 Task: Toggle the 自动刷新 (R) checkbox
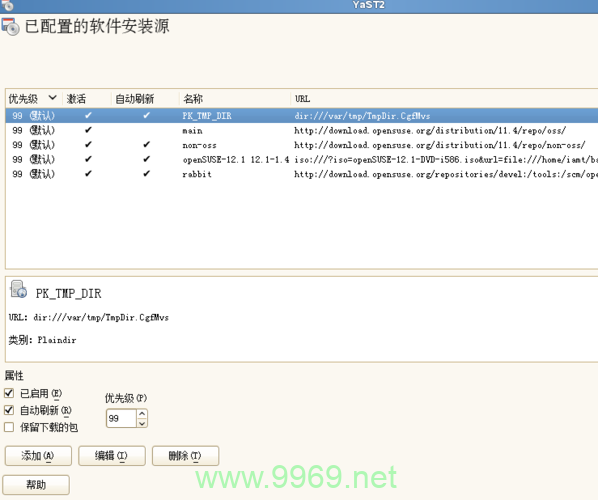coord(9,410)
